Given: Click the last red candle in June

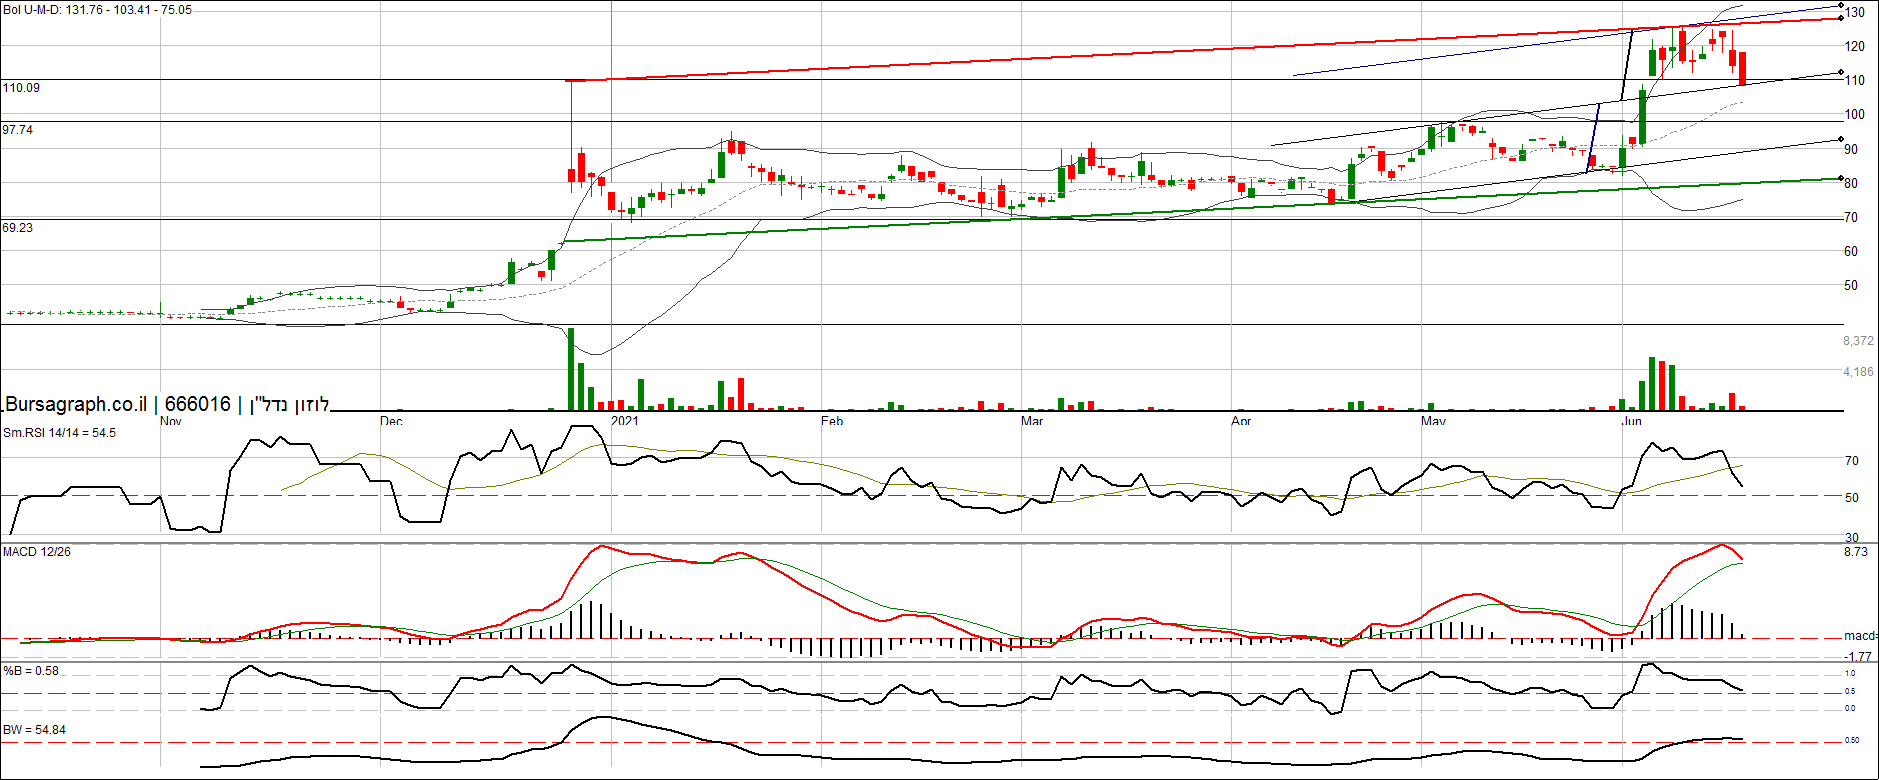Looking at the screenshot, I should pos(1742,68).
